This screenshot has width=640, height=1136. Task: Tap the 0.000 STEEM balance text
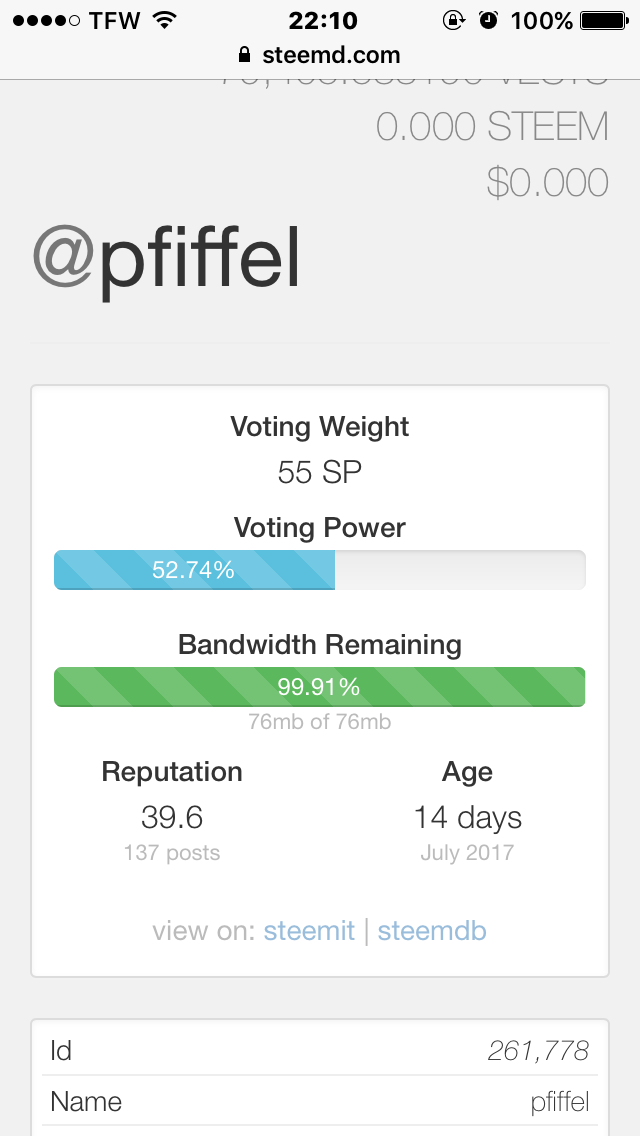click(x=492, y=128)
